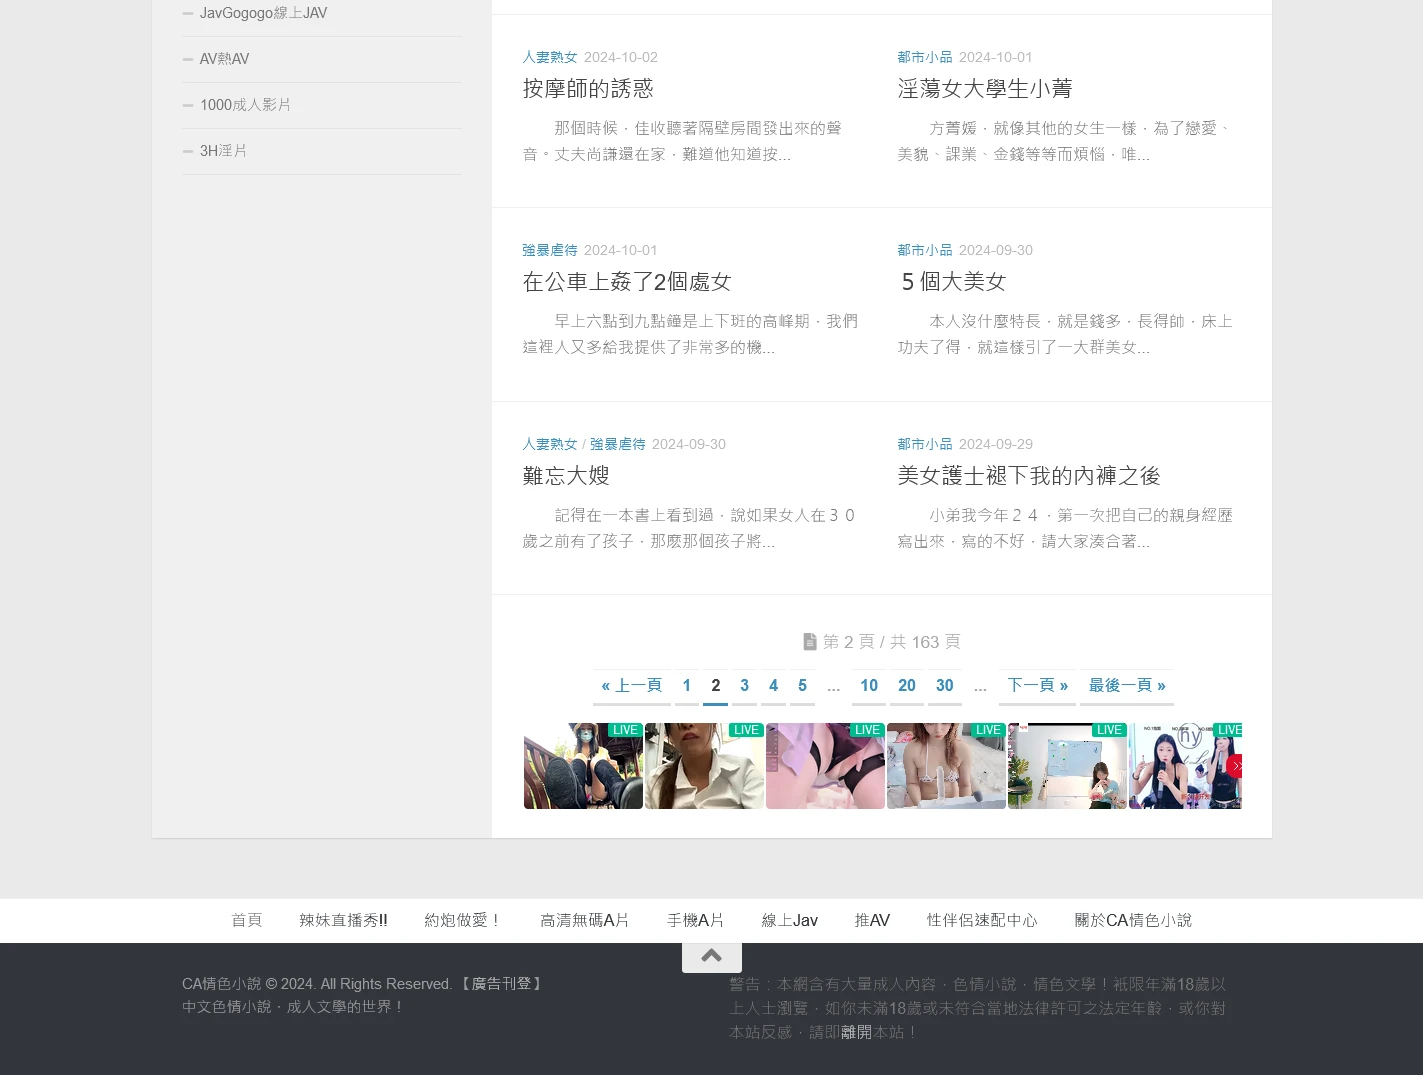
Task: Open page 1 of the listing
Action: pyautogui.click(x=686, y=686)
